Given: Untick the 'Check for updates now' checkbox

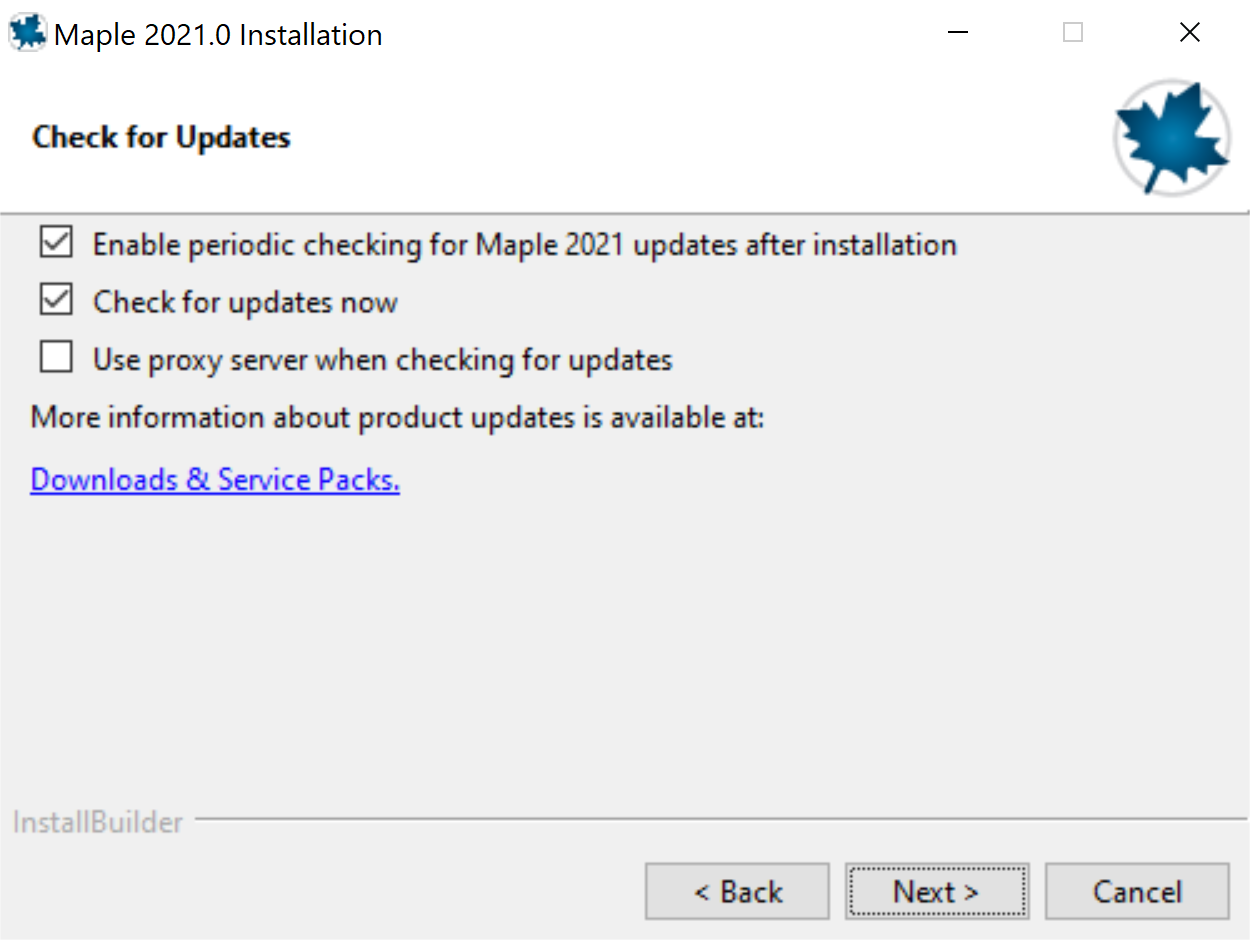Looking at the screenshot, I should pos(56,301).
